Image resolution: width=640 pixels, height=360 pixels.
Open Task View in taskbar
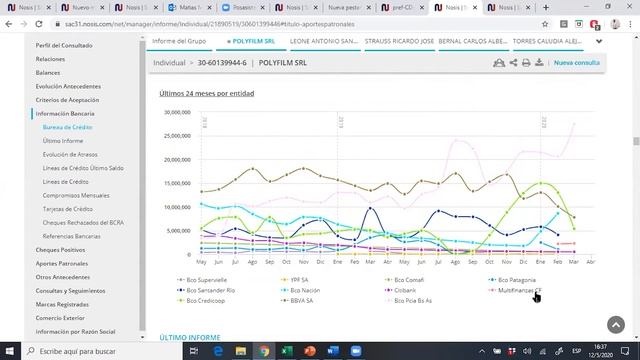[x=194, y=351]
